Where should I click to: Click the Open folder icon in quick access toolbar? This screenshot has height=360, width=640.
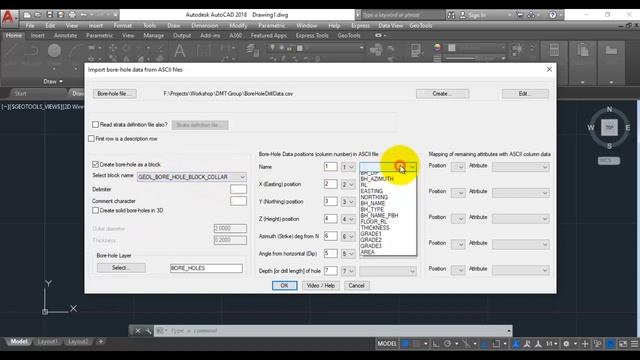coord(38,15)
